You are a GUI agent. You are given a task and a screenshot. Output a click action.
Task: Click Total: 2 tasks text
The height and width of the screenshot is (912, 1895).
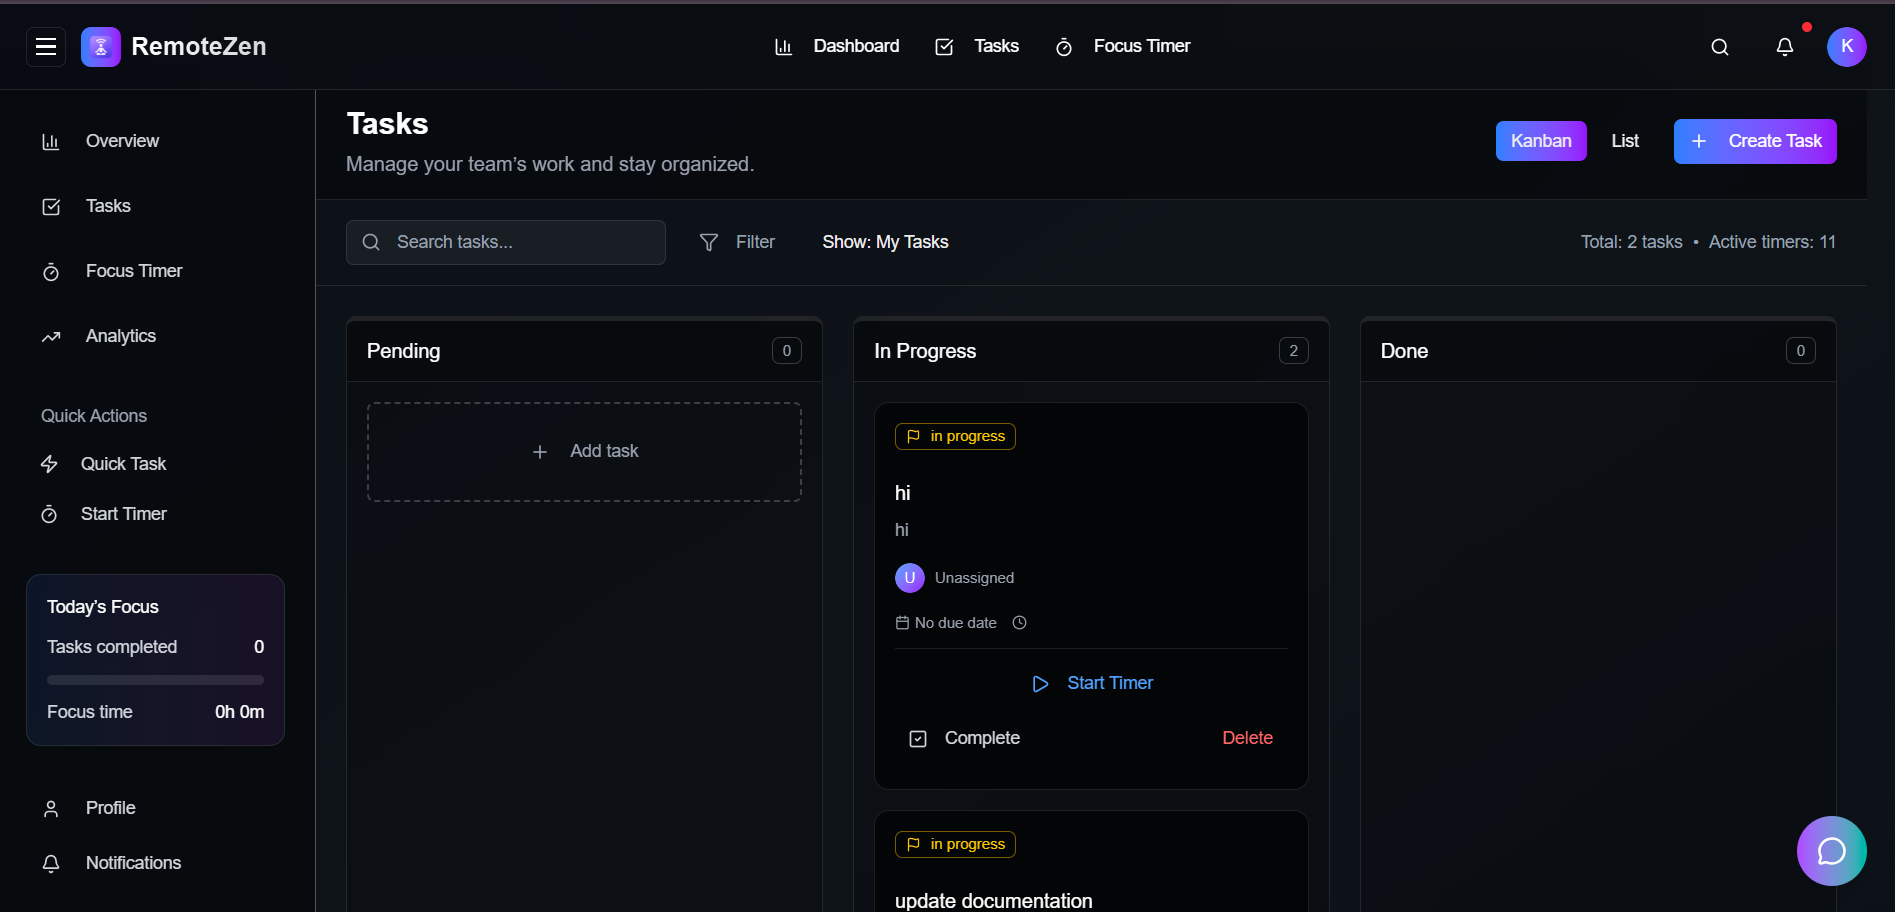[1632, 242]
